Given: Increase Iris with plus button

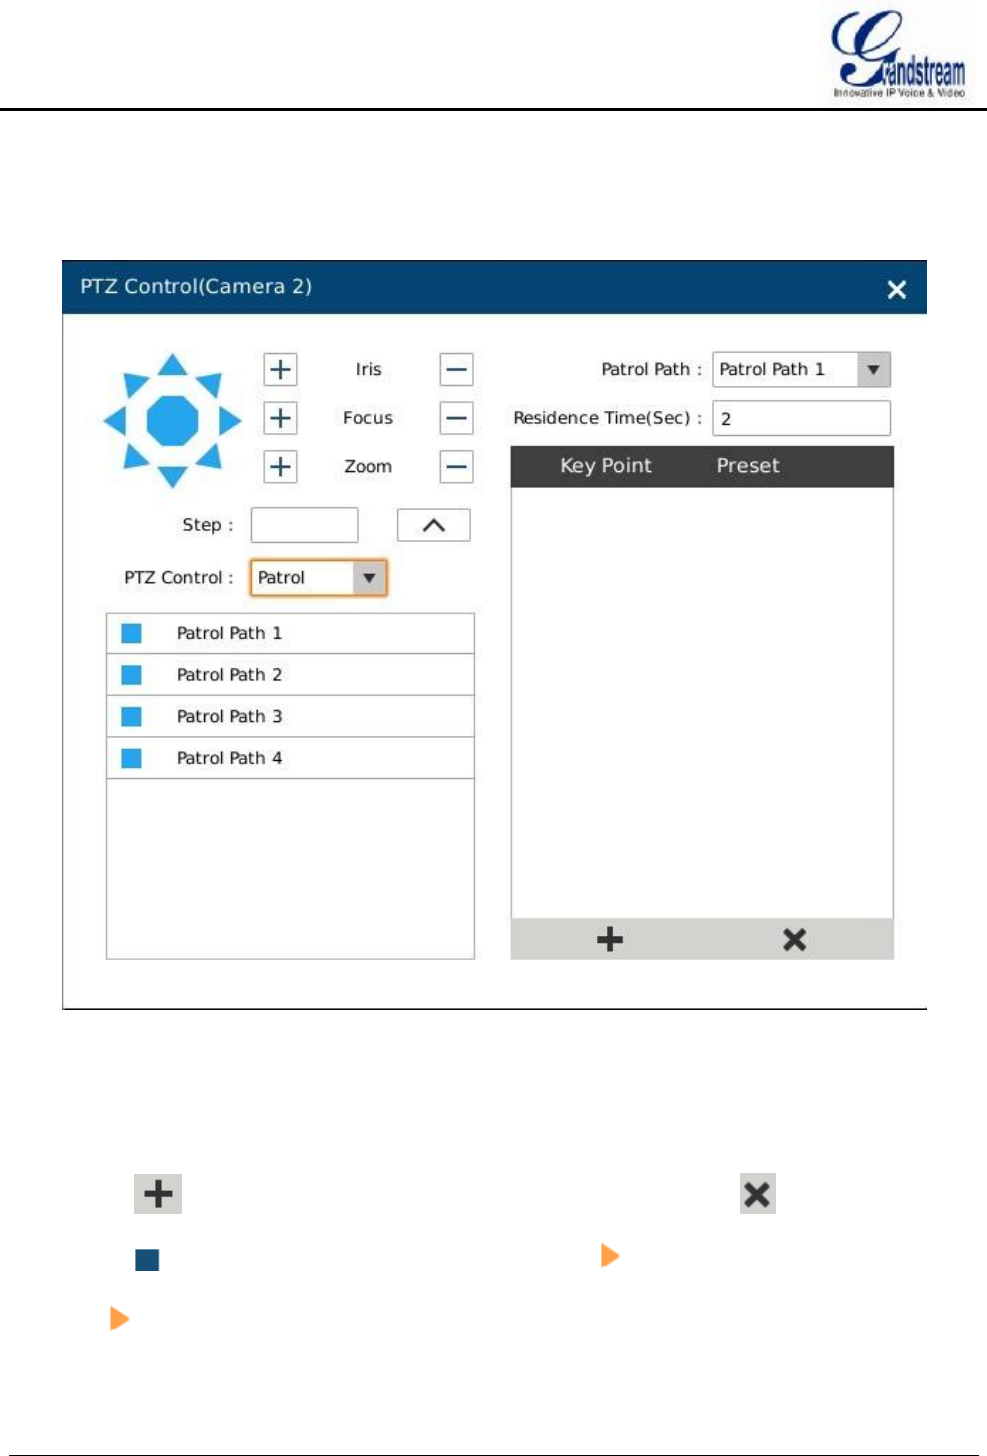Looking at the screenshot, I should pyautogui.click(x=280, y=369).
